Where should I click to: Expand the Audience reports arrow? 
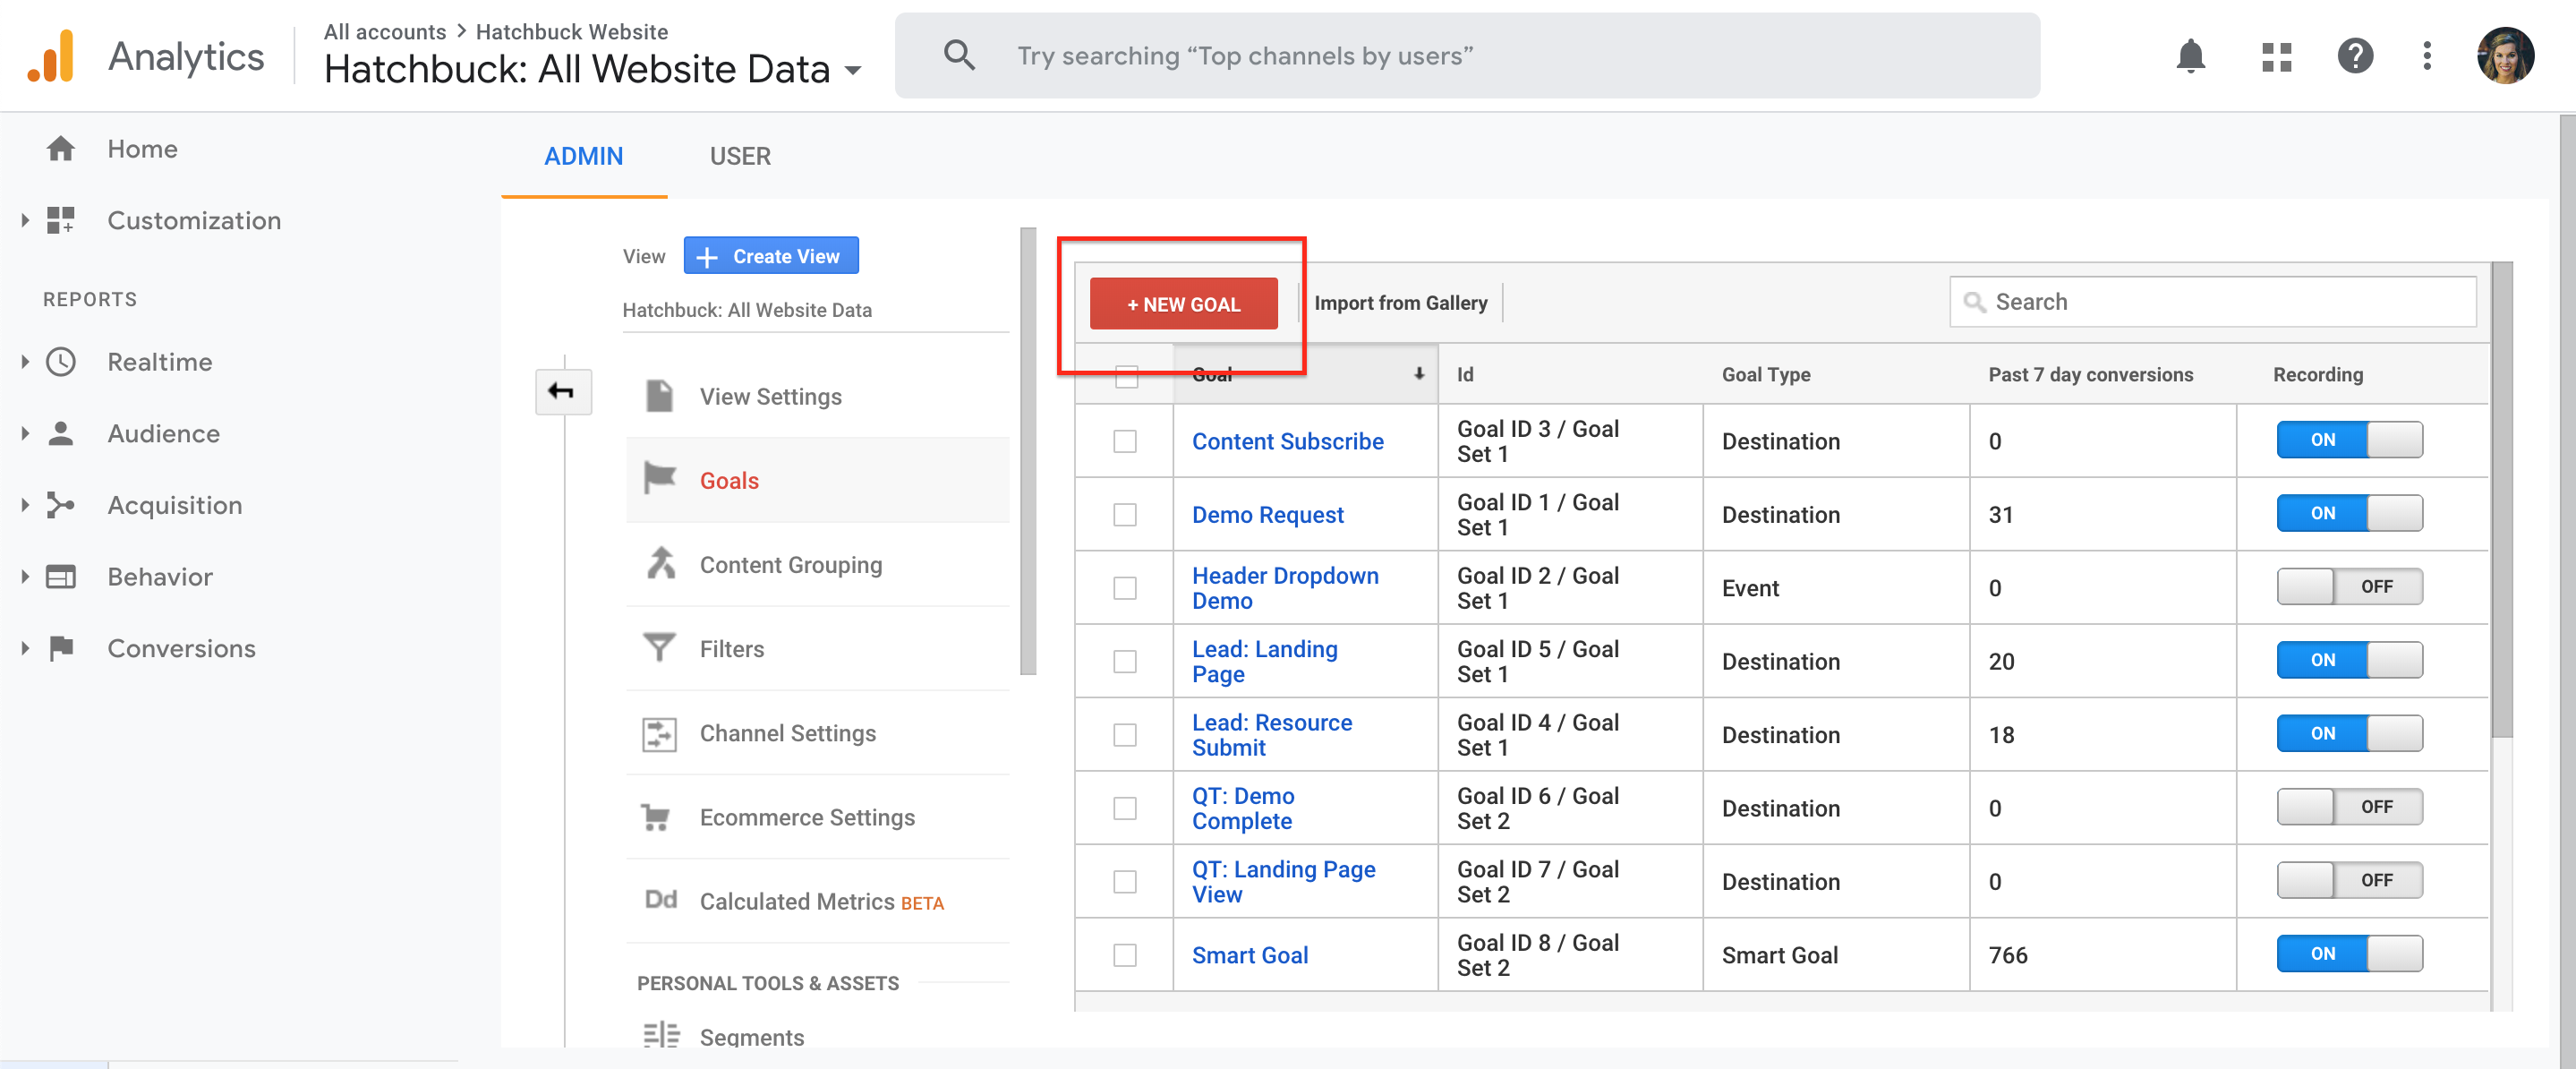25,434
